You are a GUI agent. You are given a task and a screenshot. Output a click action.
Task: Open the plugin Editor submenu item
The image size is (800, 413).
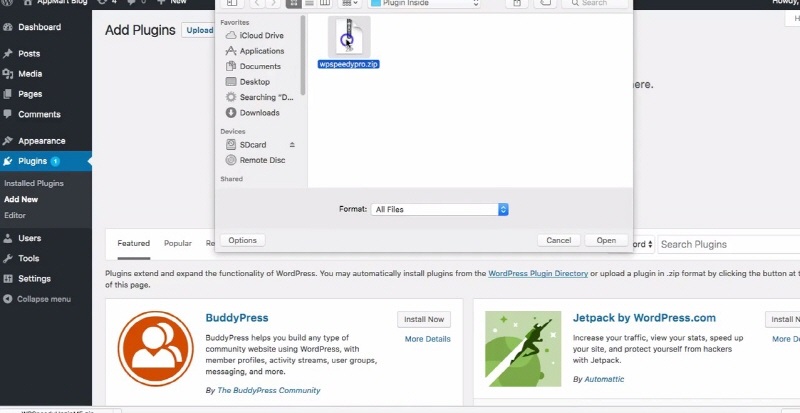(15, 215)
